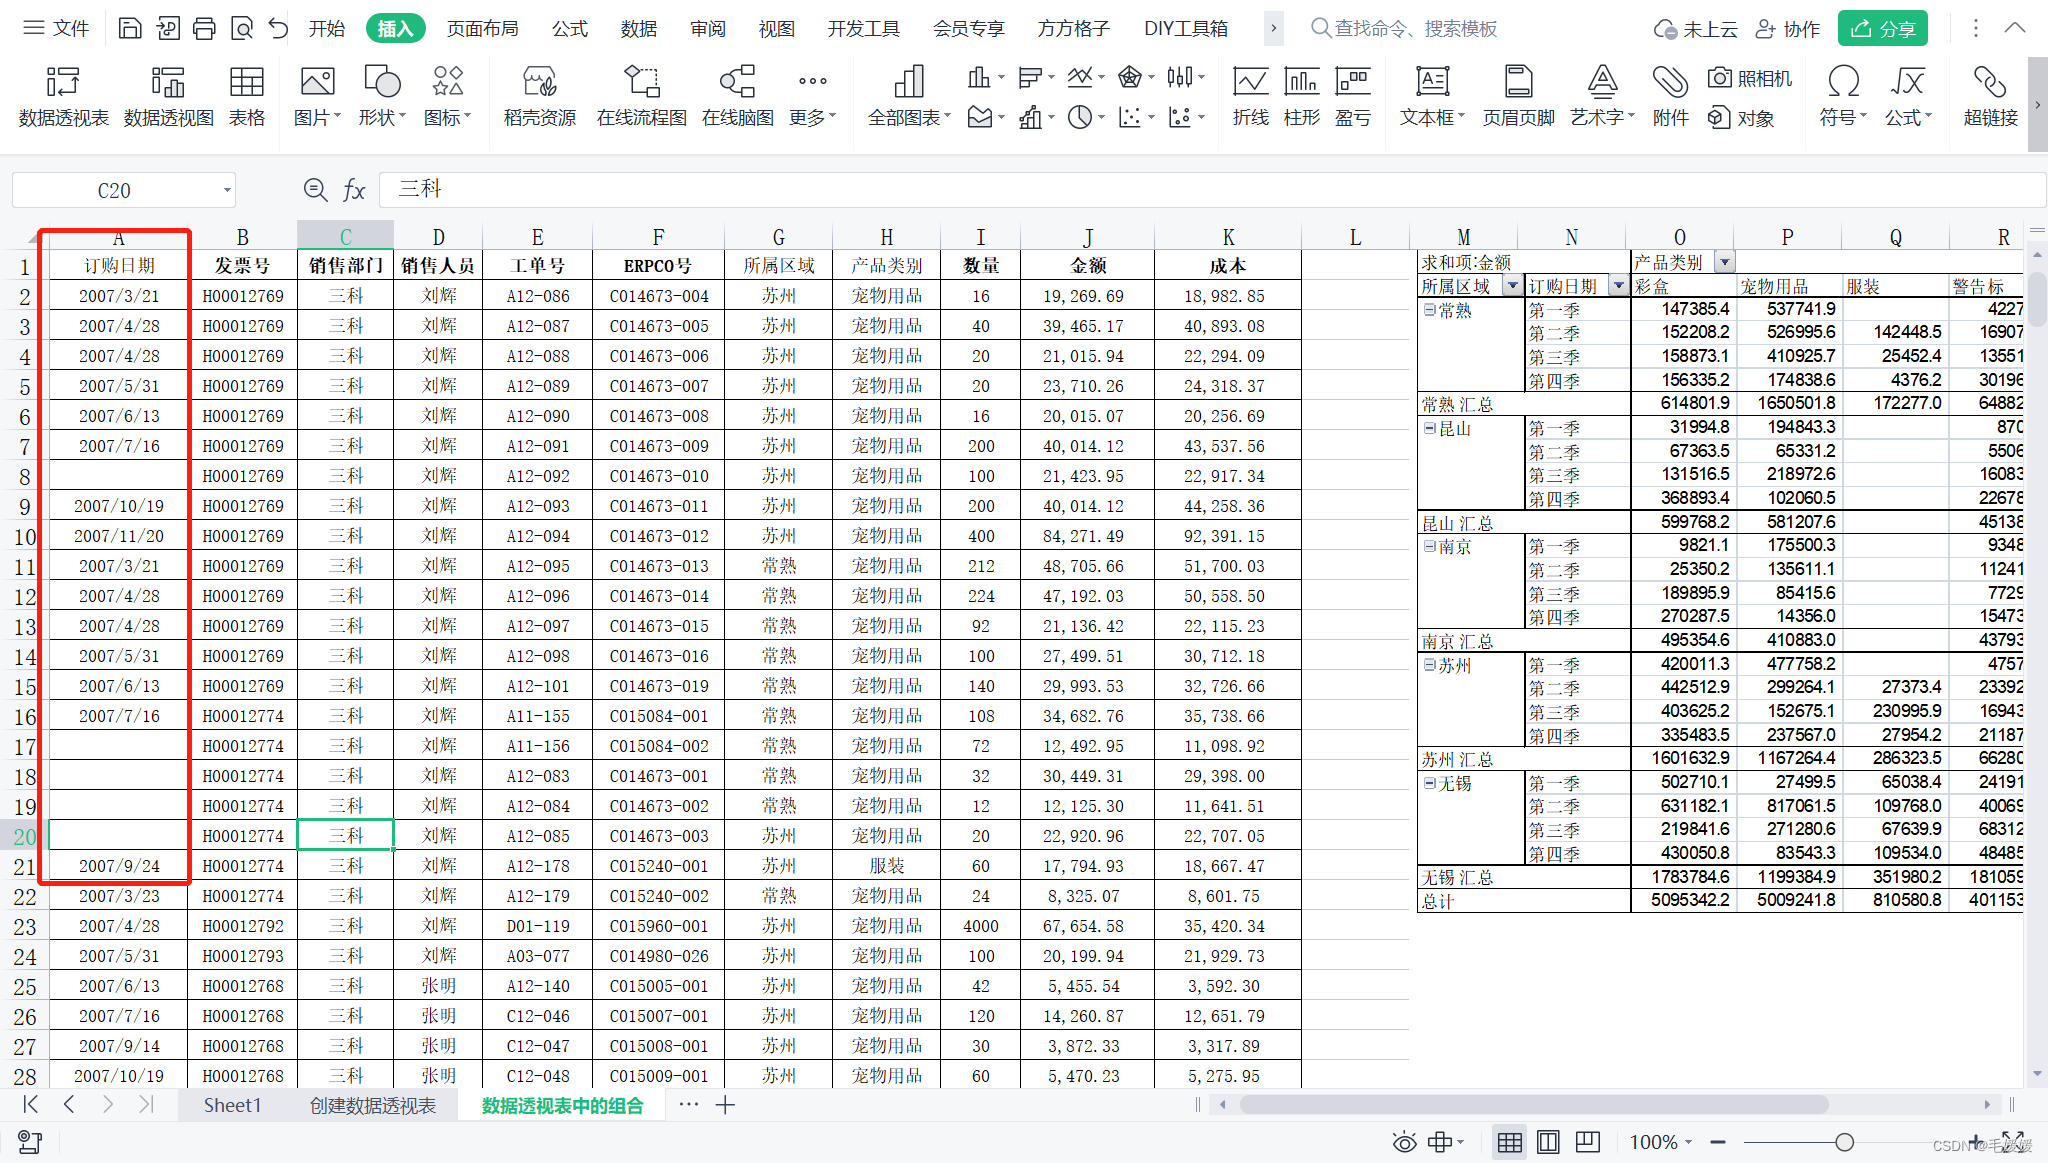Collapse the 南京 group in pivot table
This screenshot has height=1163, width=2048.
click(x=1429, y=546)
